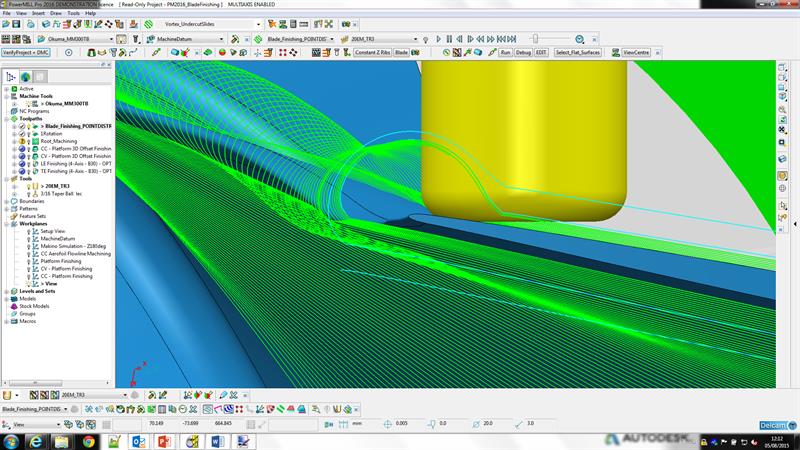The image size is (800, 450).
Task: Open the Blade_Finishing toolpath dropdown in simulation bar
Action: (332, 39)
